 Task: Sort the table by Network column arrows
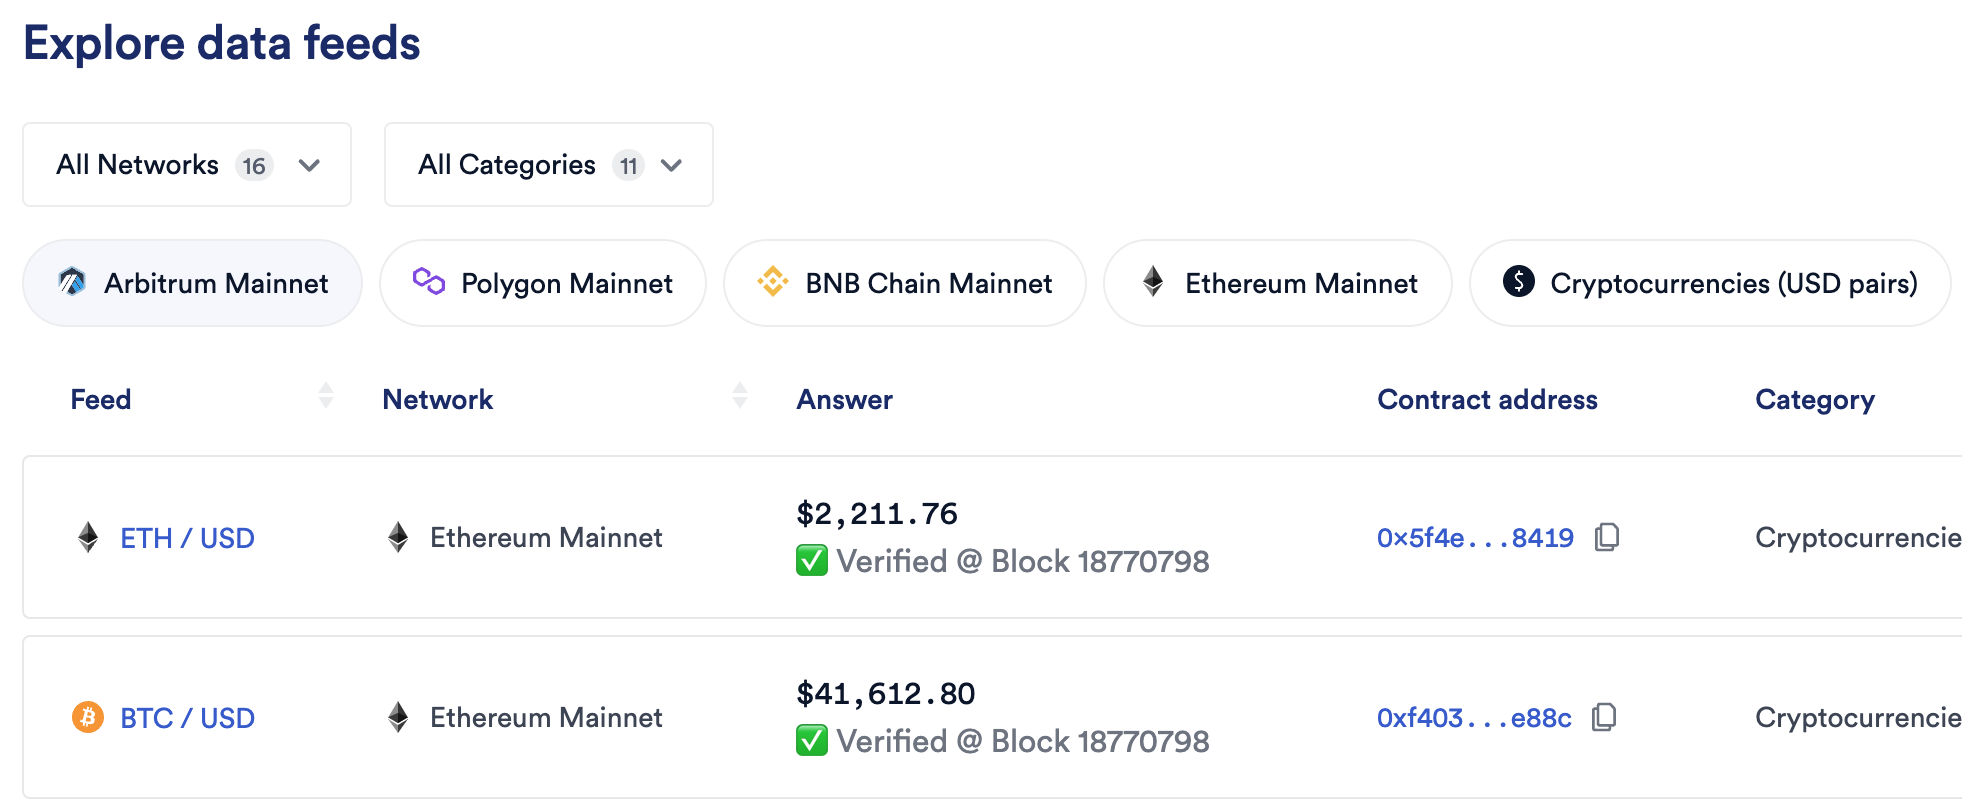tap(740, 395)
